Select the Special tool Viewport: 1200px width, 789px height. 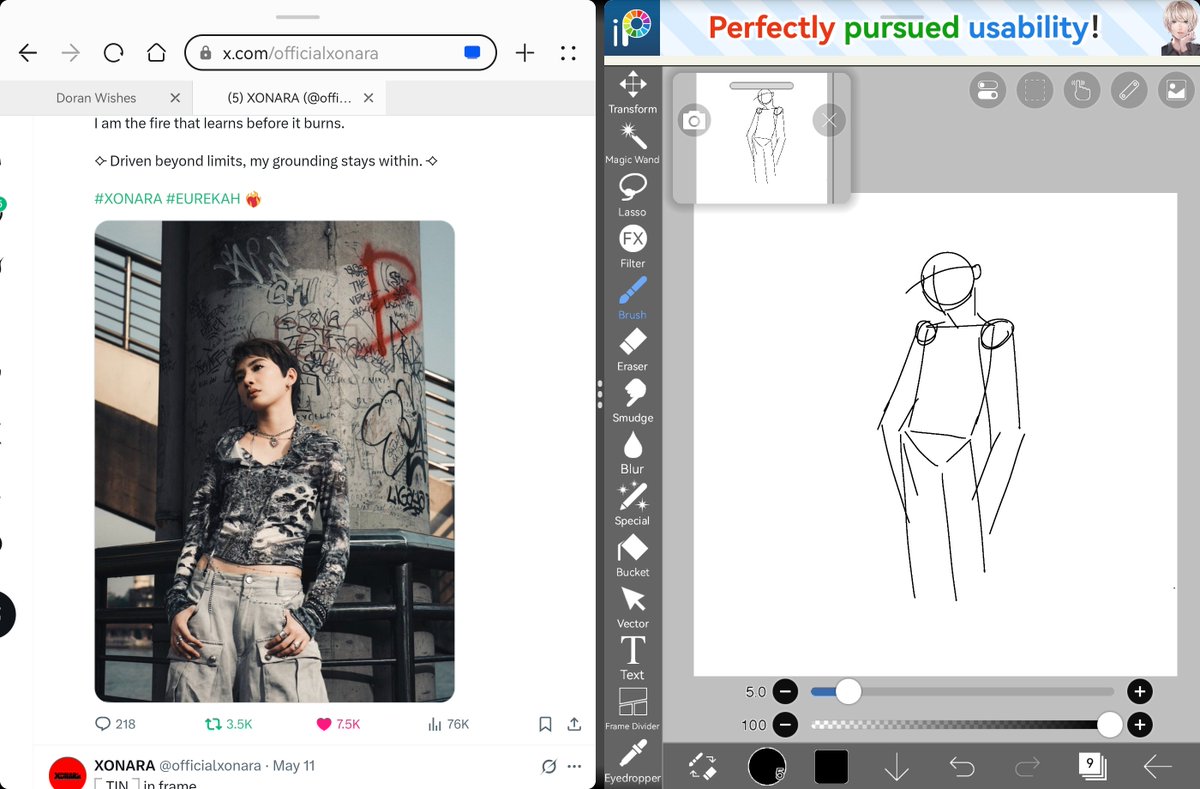click(x=632, y=504)
